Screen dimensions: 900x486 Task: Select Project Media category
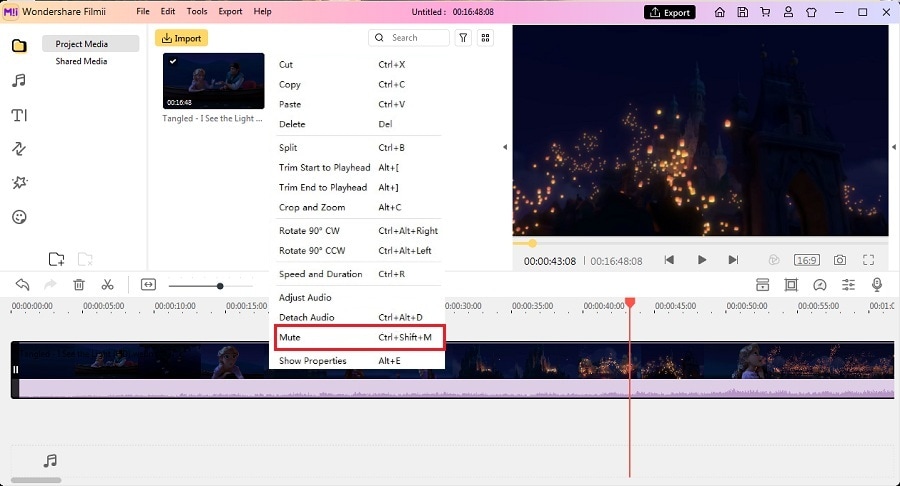coord(90,44)
